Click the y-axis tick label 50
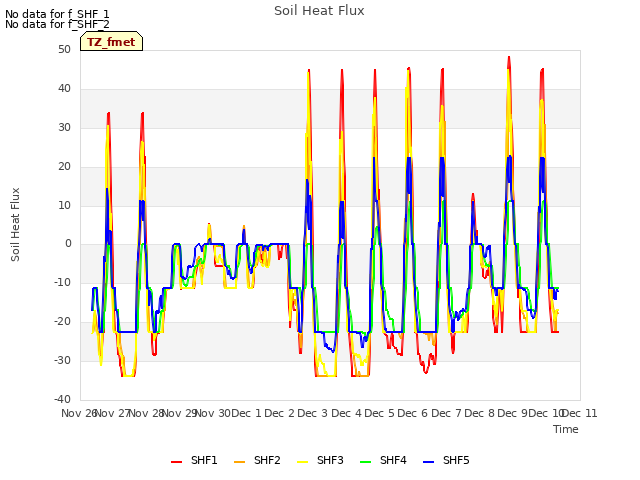Image resolution: width=640 pixels, height=480 pixels. [64, 49]
